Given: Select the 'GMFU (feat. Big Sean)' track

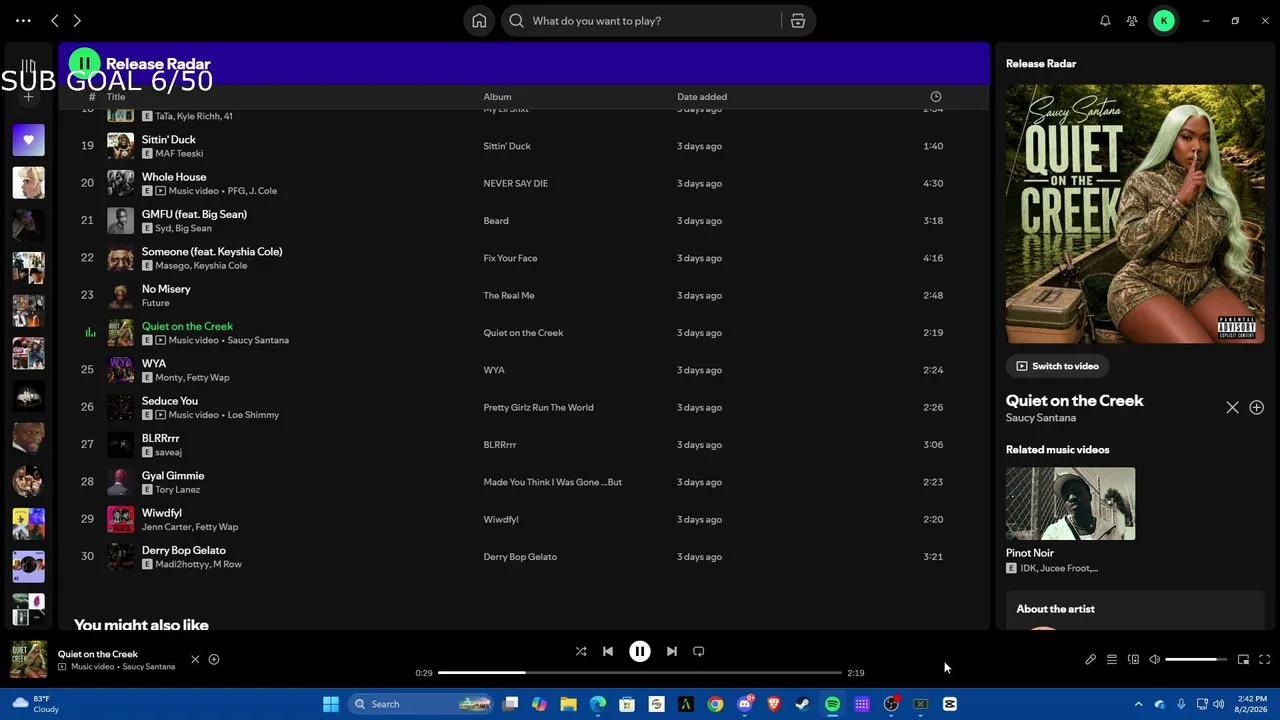Looking at the screenshot, I should tap(194, 214).
